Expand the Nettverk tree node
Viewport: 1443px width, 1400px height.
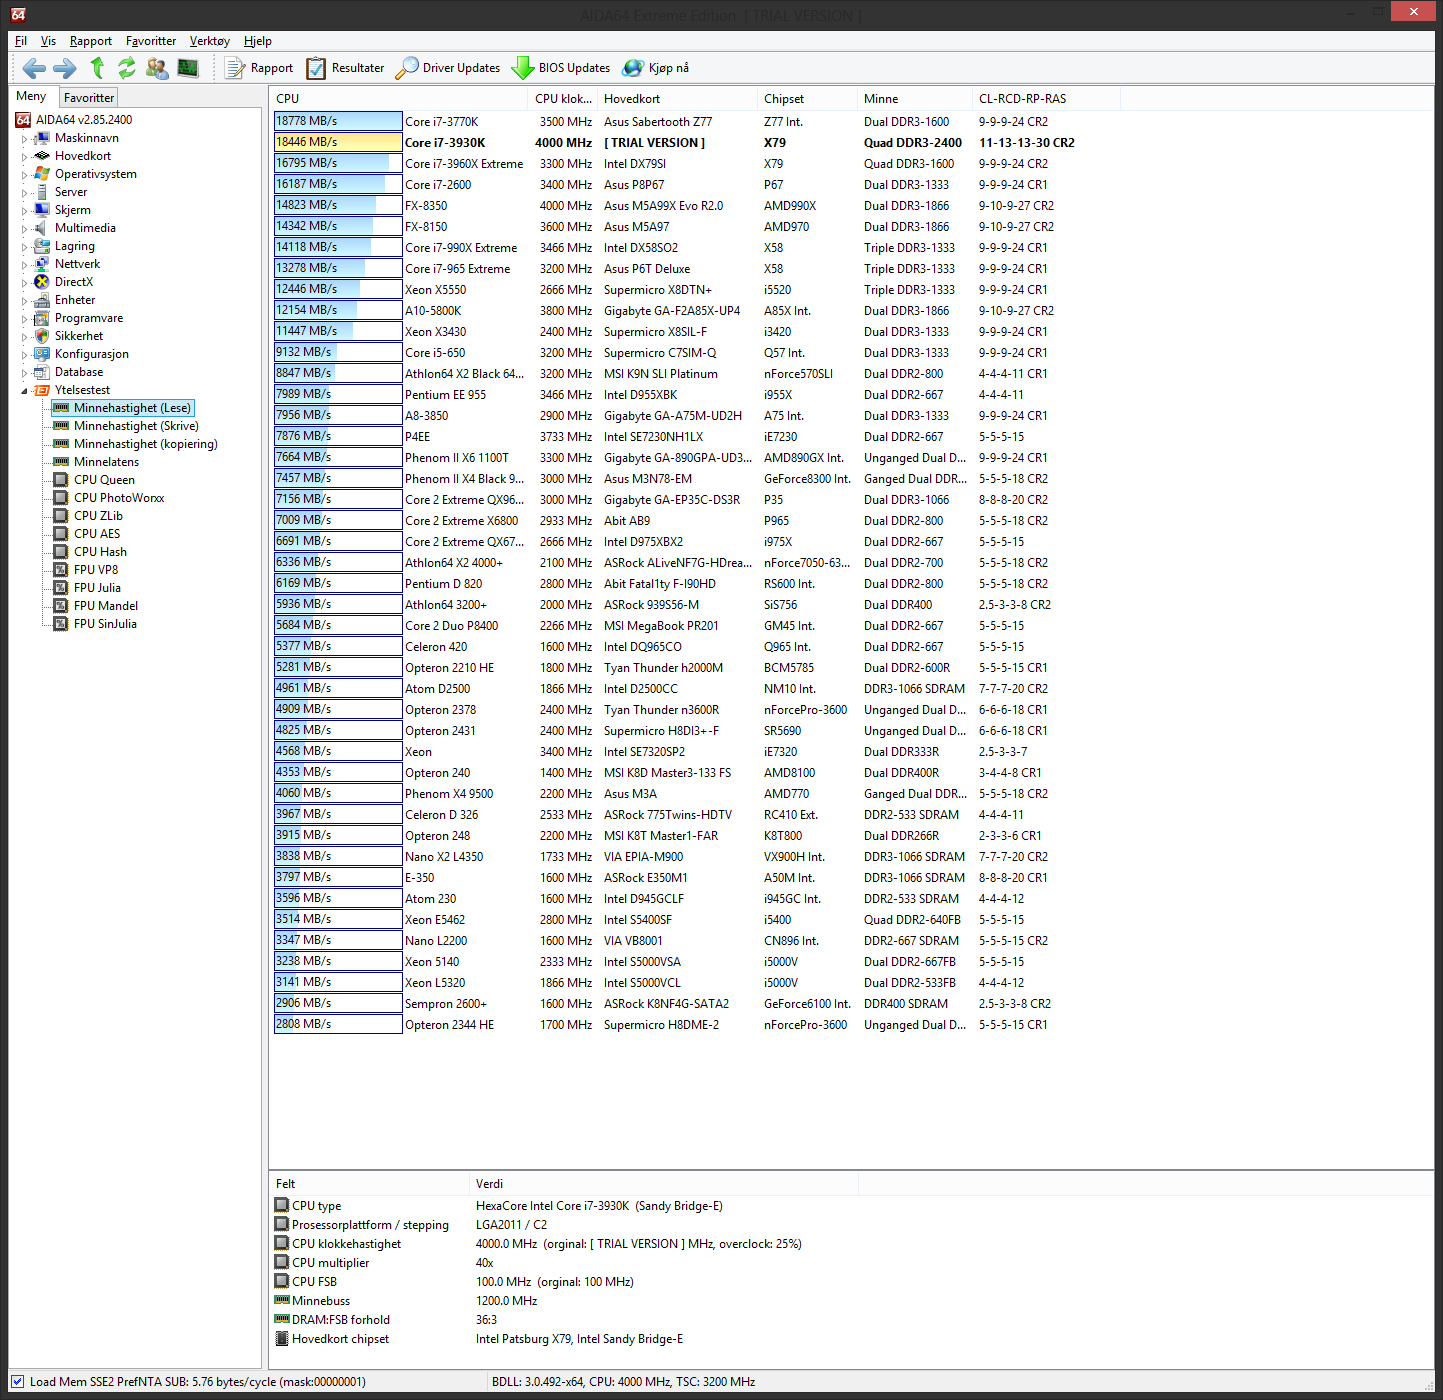[25, 265]
